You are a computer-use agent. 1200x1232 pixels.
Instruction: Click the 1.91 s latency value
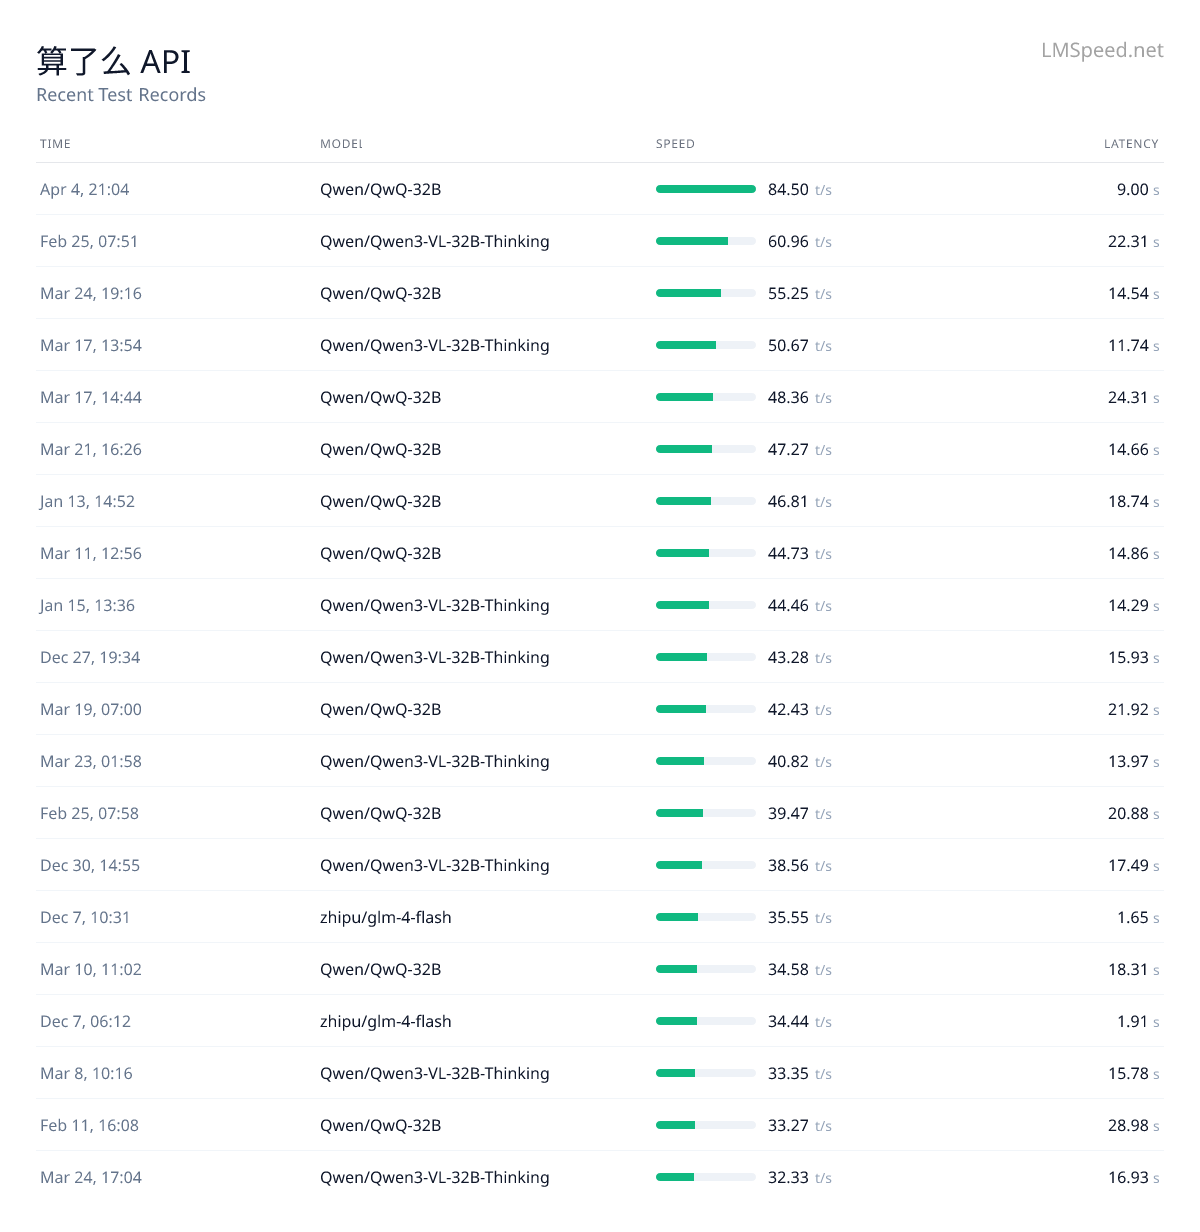(1138, 1021)
